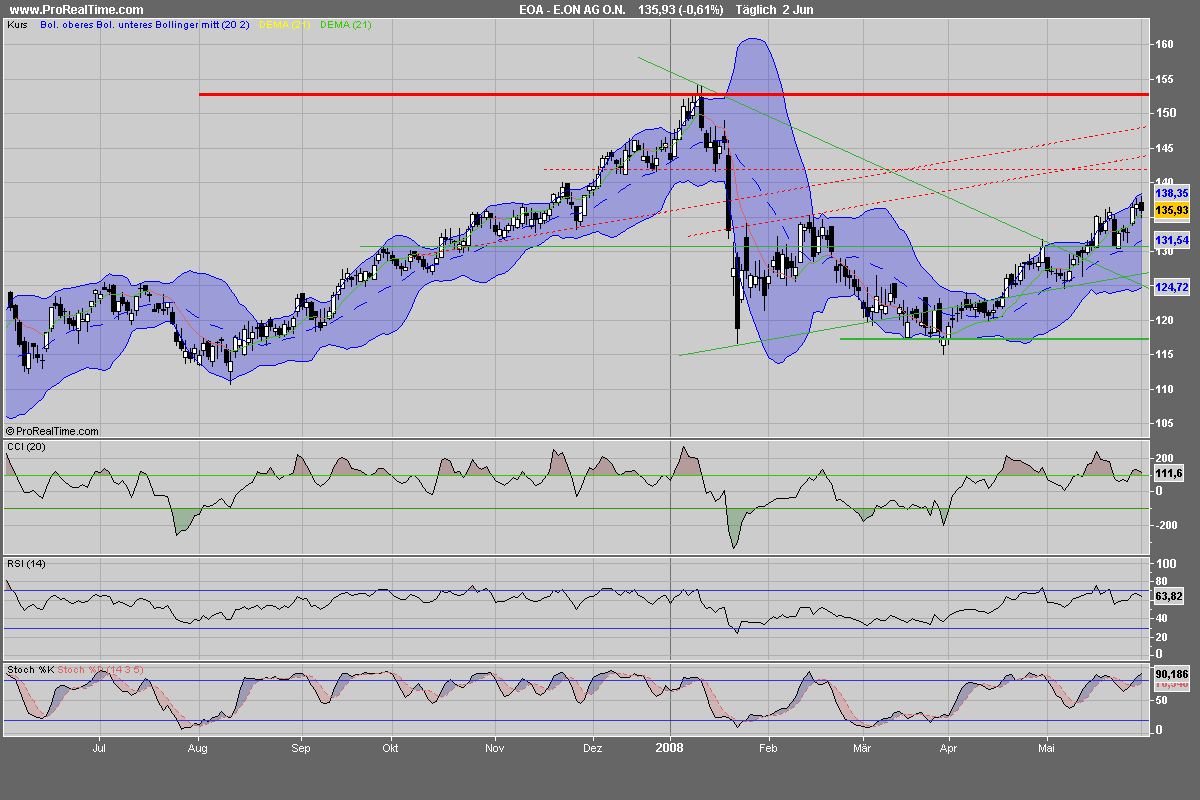Select the Sep marker on the time axis
This screenshot has width=1200, height=800.
coord(302,746)
